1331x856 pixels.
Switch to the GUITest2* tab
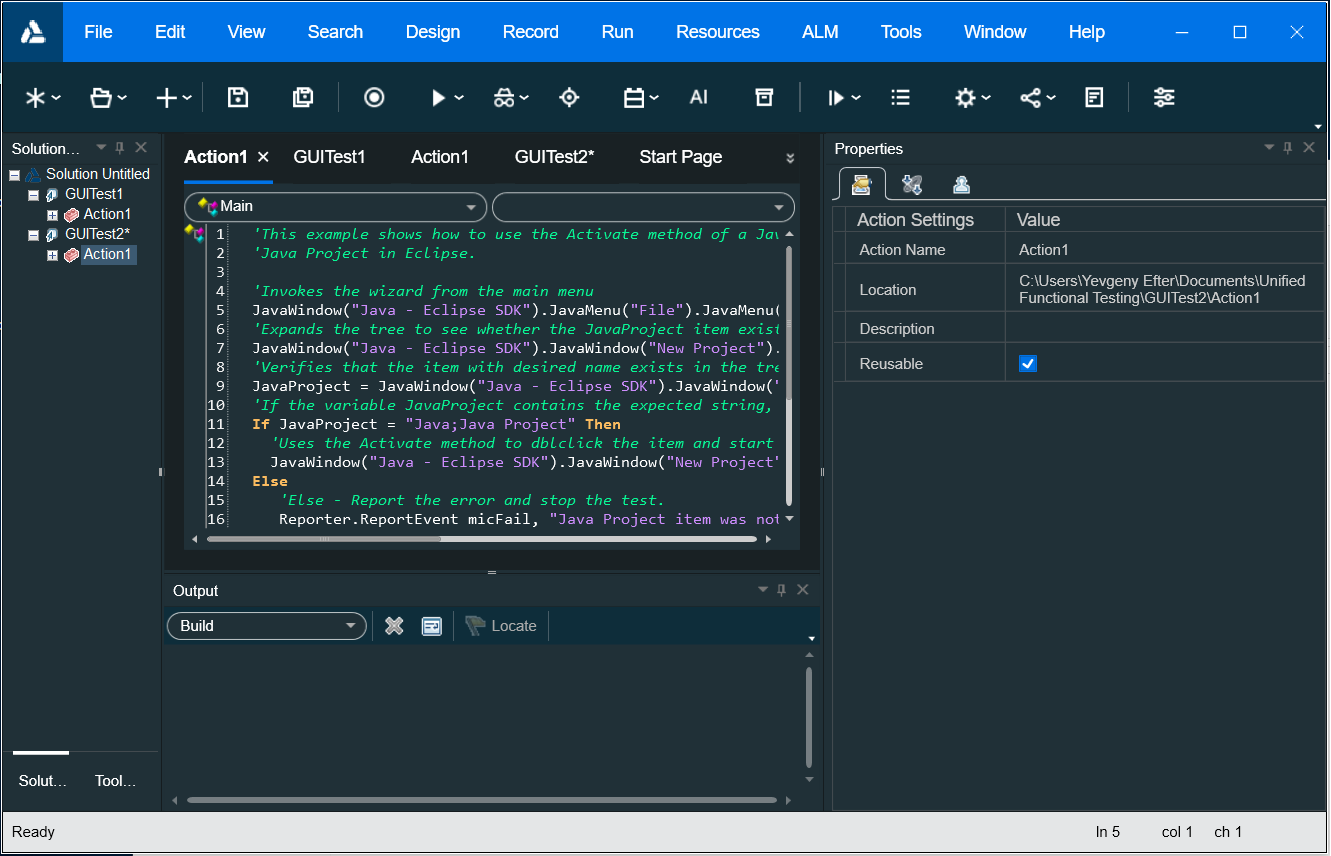click(x=554, y=157)
